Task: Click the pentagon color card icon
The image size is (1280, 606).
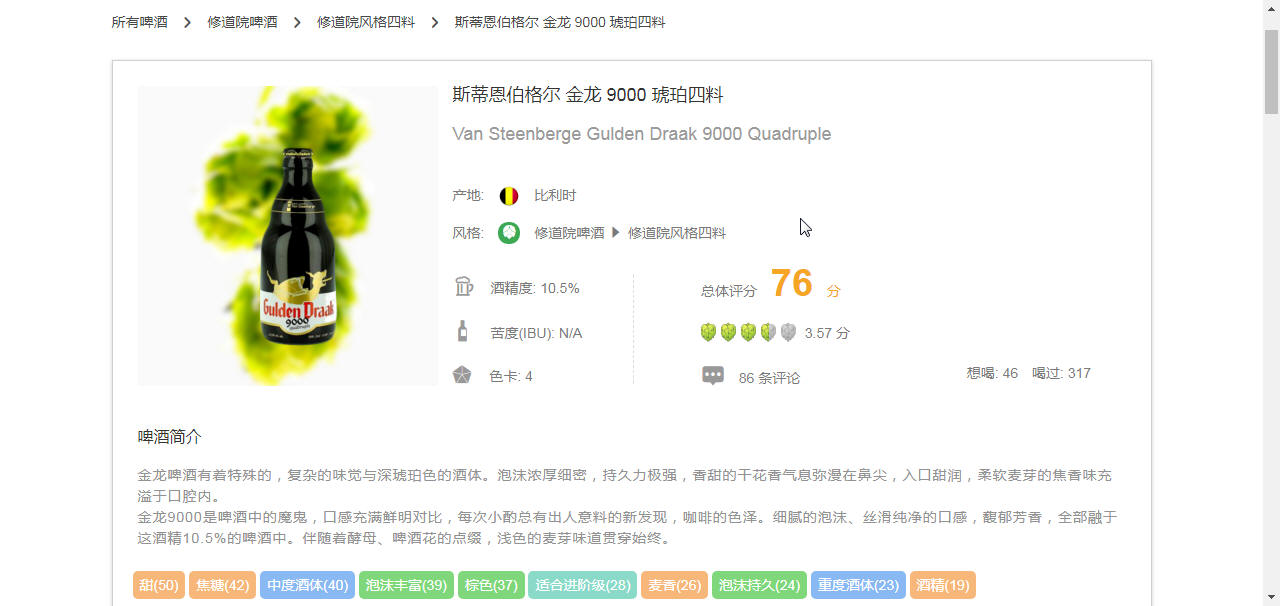Action: (x=461, y=375)
